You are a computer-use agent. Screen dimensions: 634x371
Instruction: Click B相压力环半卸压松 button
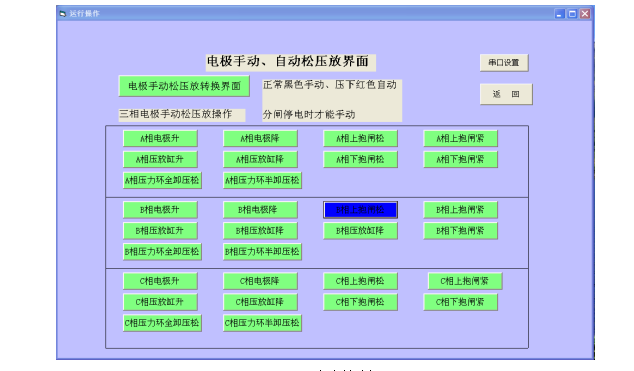click(262, 252)
